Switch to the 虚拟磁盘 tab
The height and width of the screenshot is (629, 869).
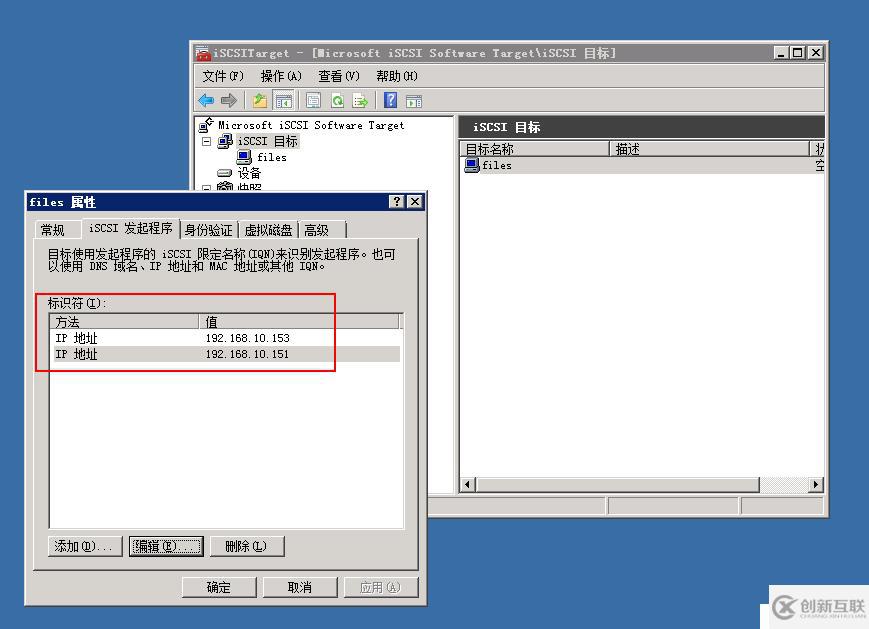click(x=268, y=230)
